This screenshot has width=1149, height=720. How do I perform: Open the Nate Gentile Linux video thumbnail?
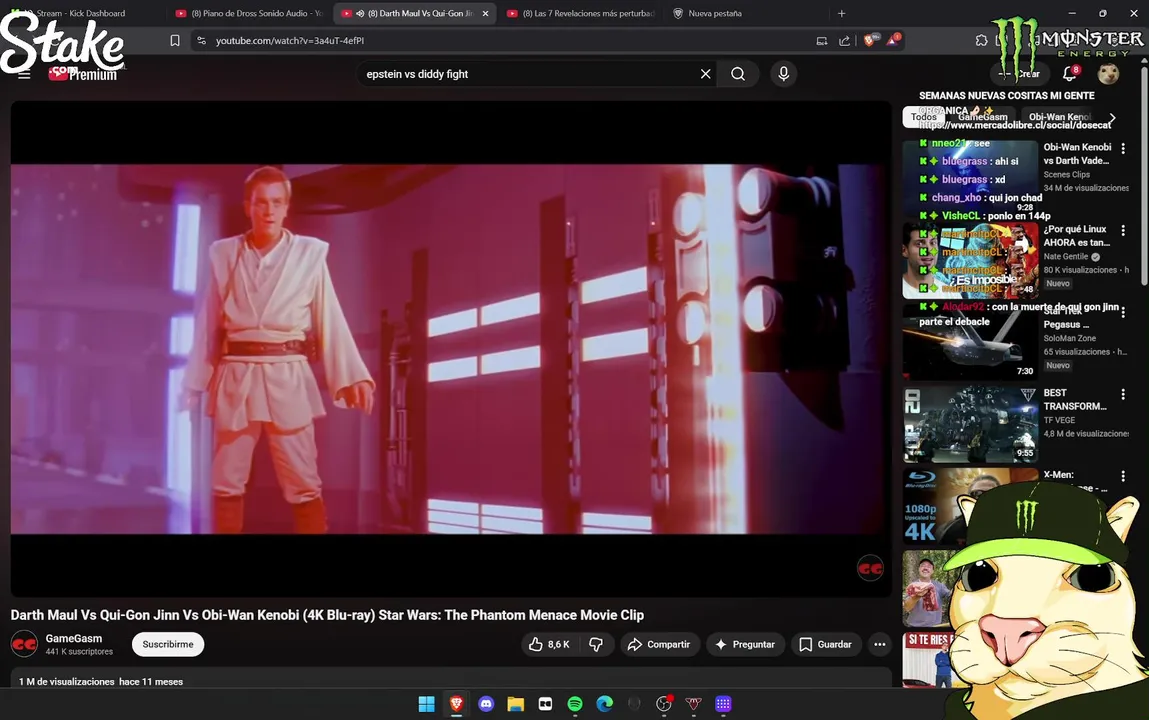click(x=970, y=260)
